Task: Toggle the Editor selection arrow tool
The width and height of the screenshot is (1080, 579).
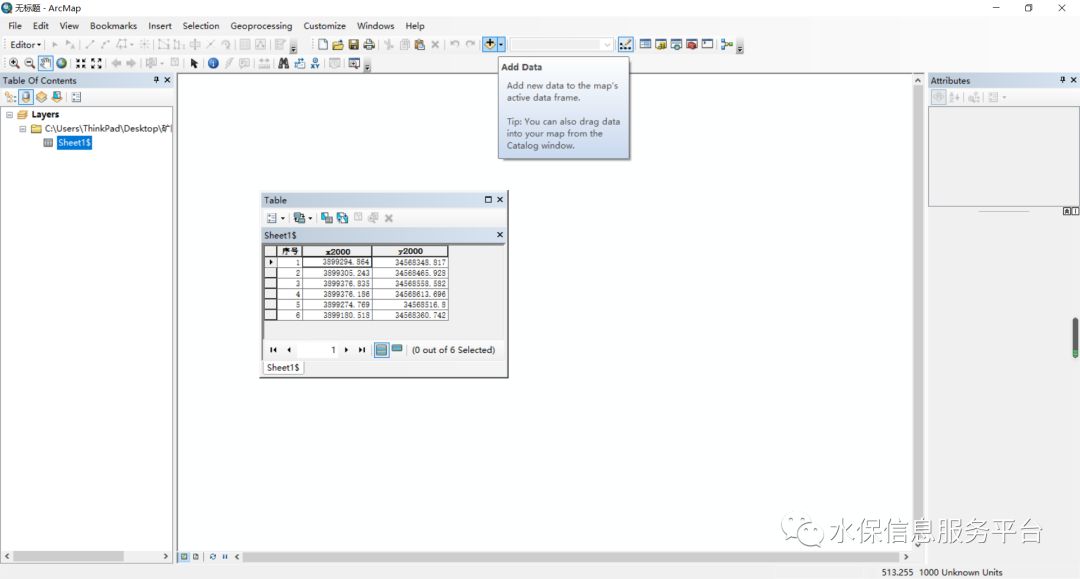Action: [55, 44]
